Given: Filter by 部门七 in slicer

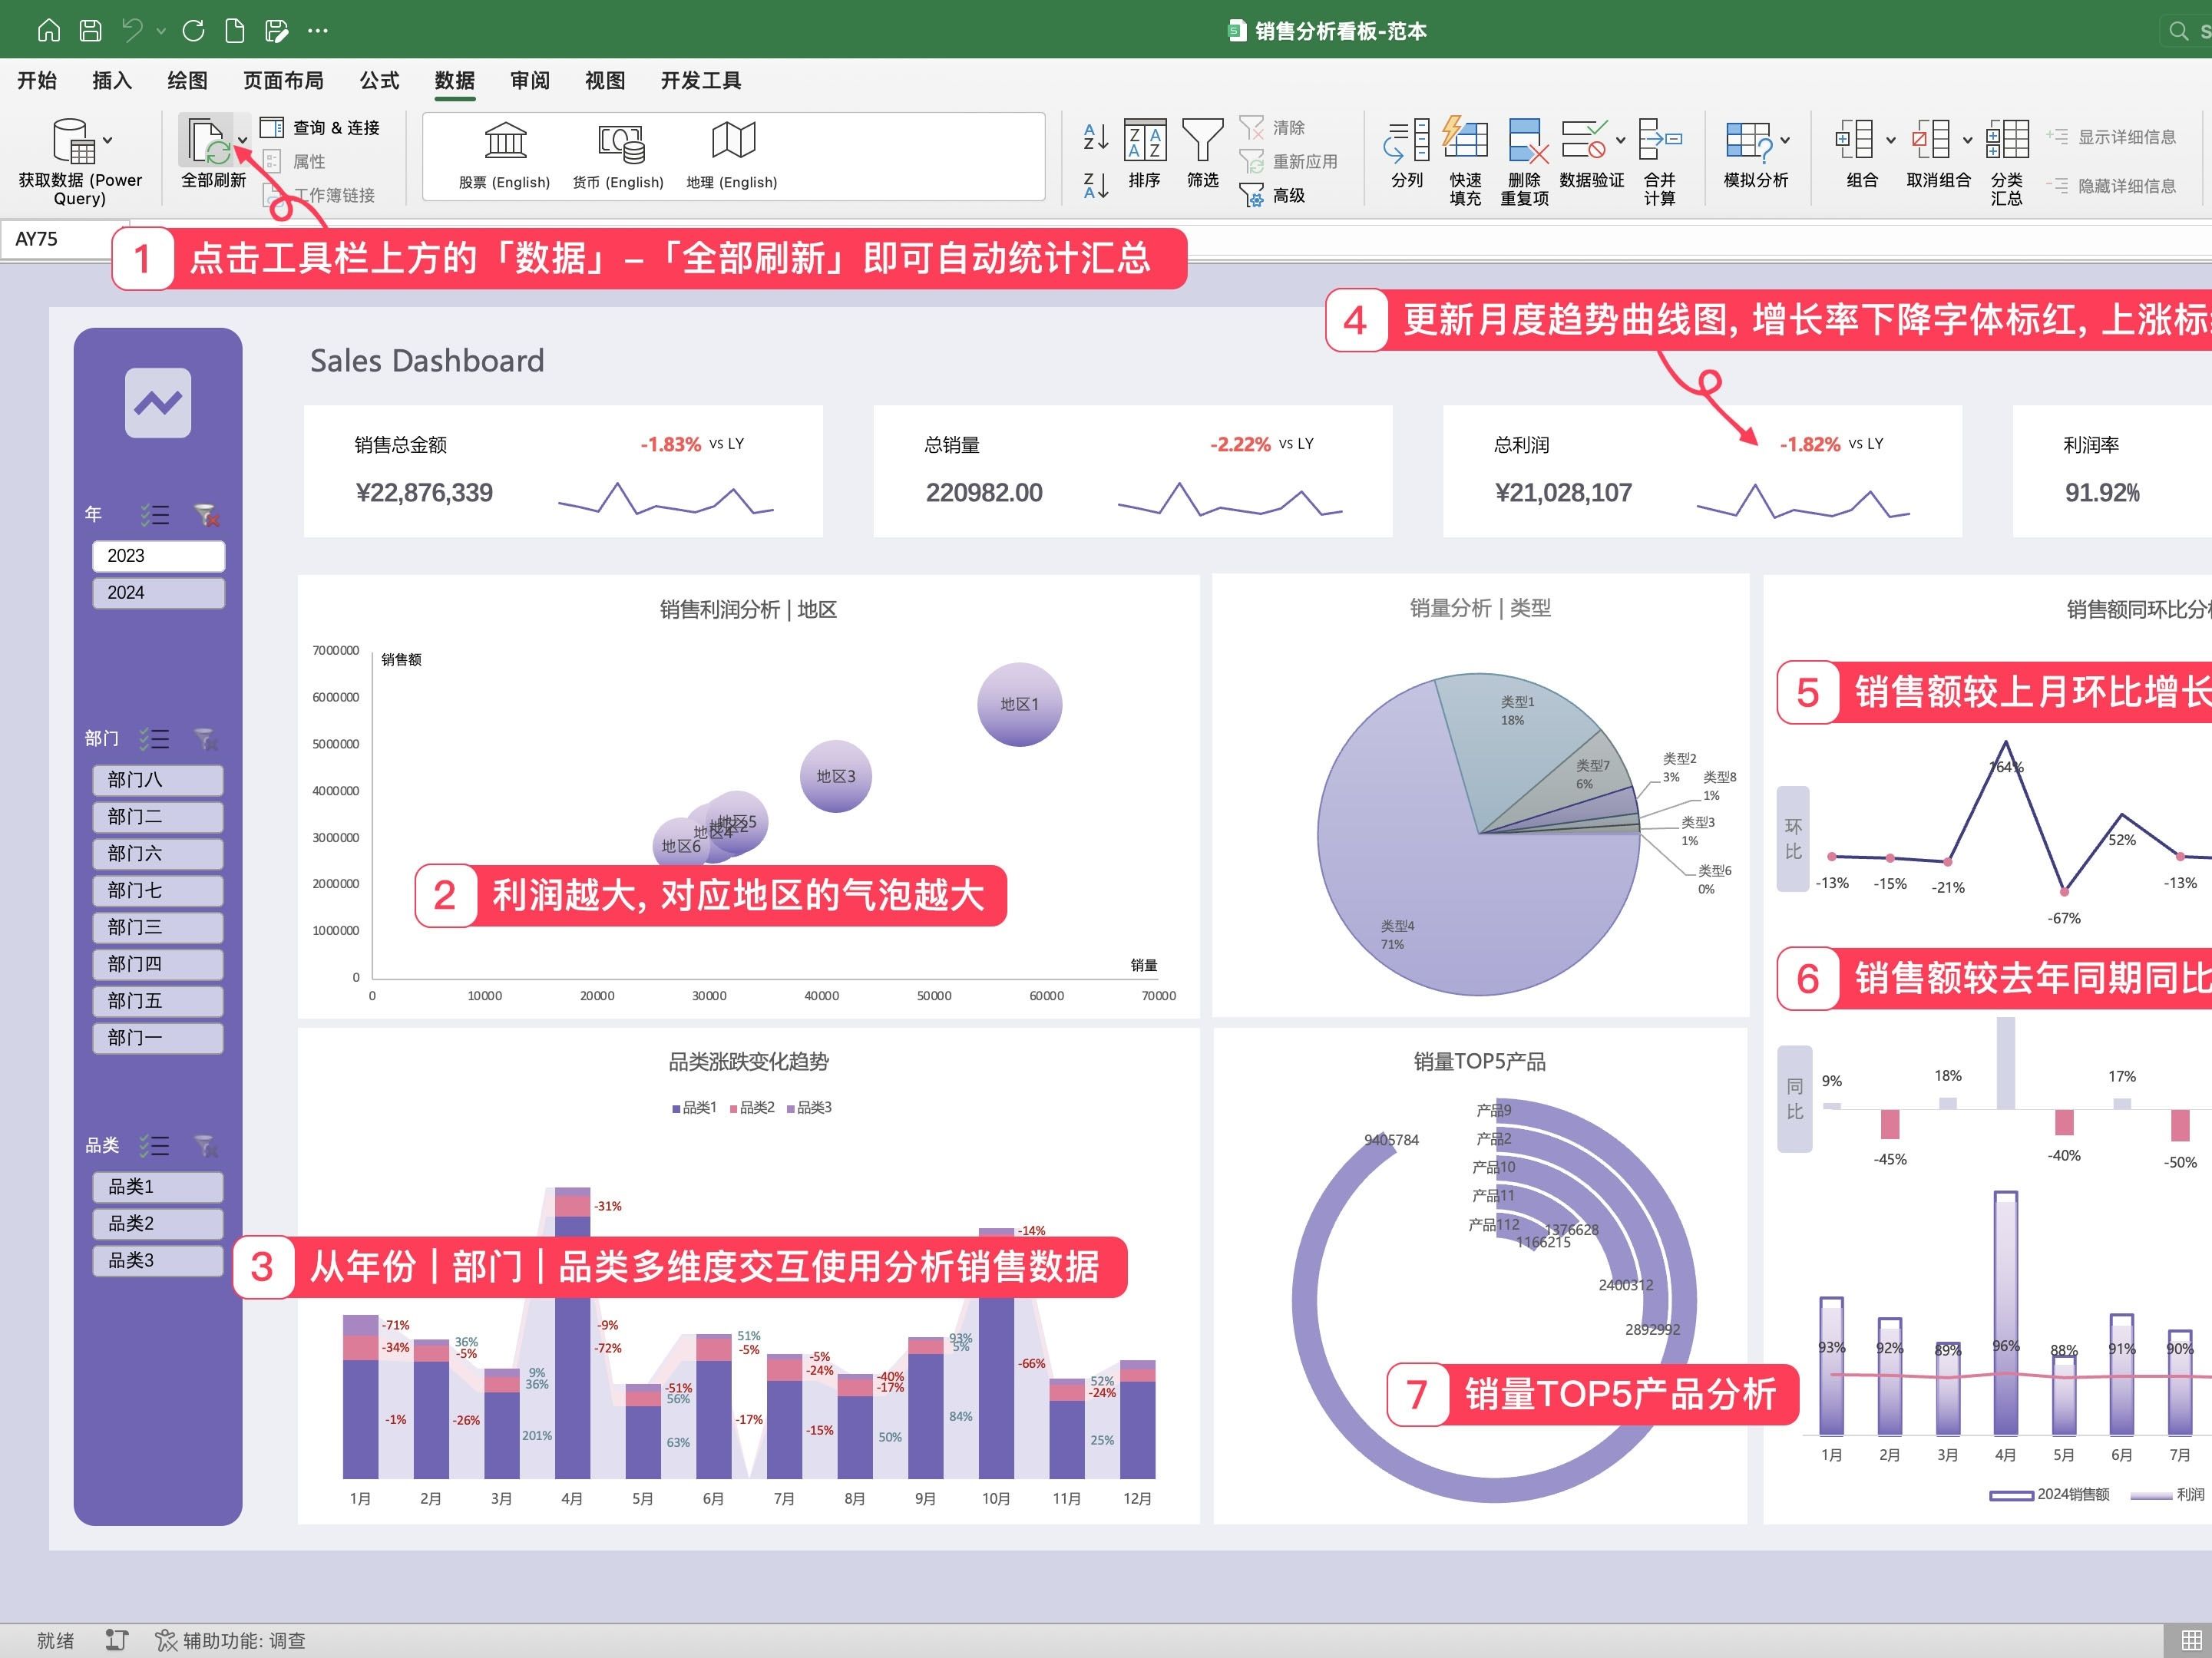Looking at the screenshot, I should (158, 891).
